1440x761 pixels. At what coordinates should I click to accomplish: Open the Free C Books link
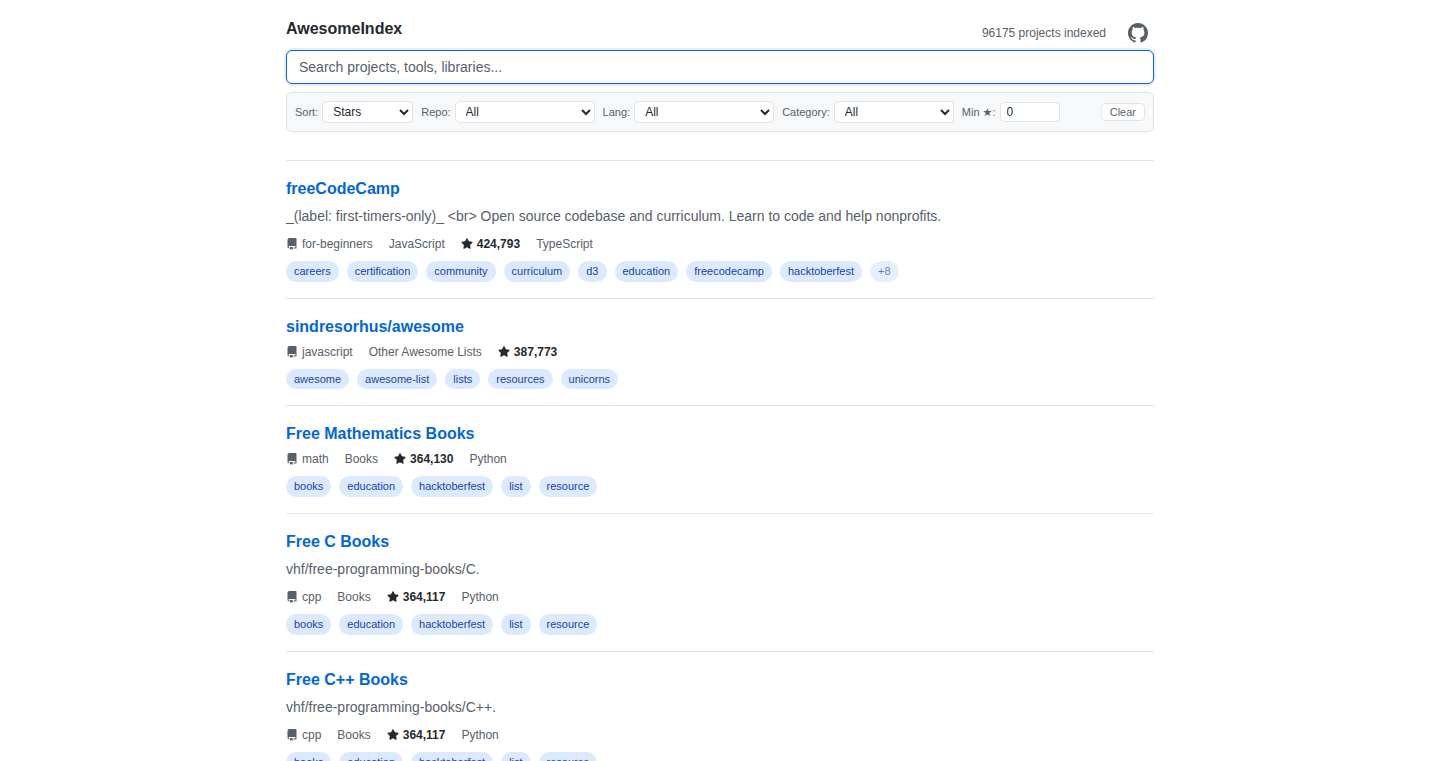tap(337, 541)
